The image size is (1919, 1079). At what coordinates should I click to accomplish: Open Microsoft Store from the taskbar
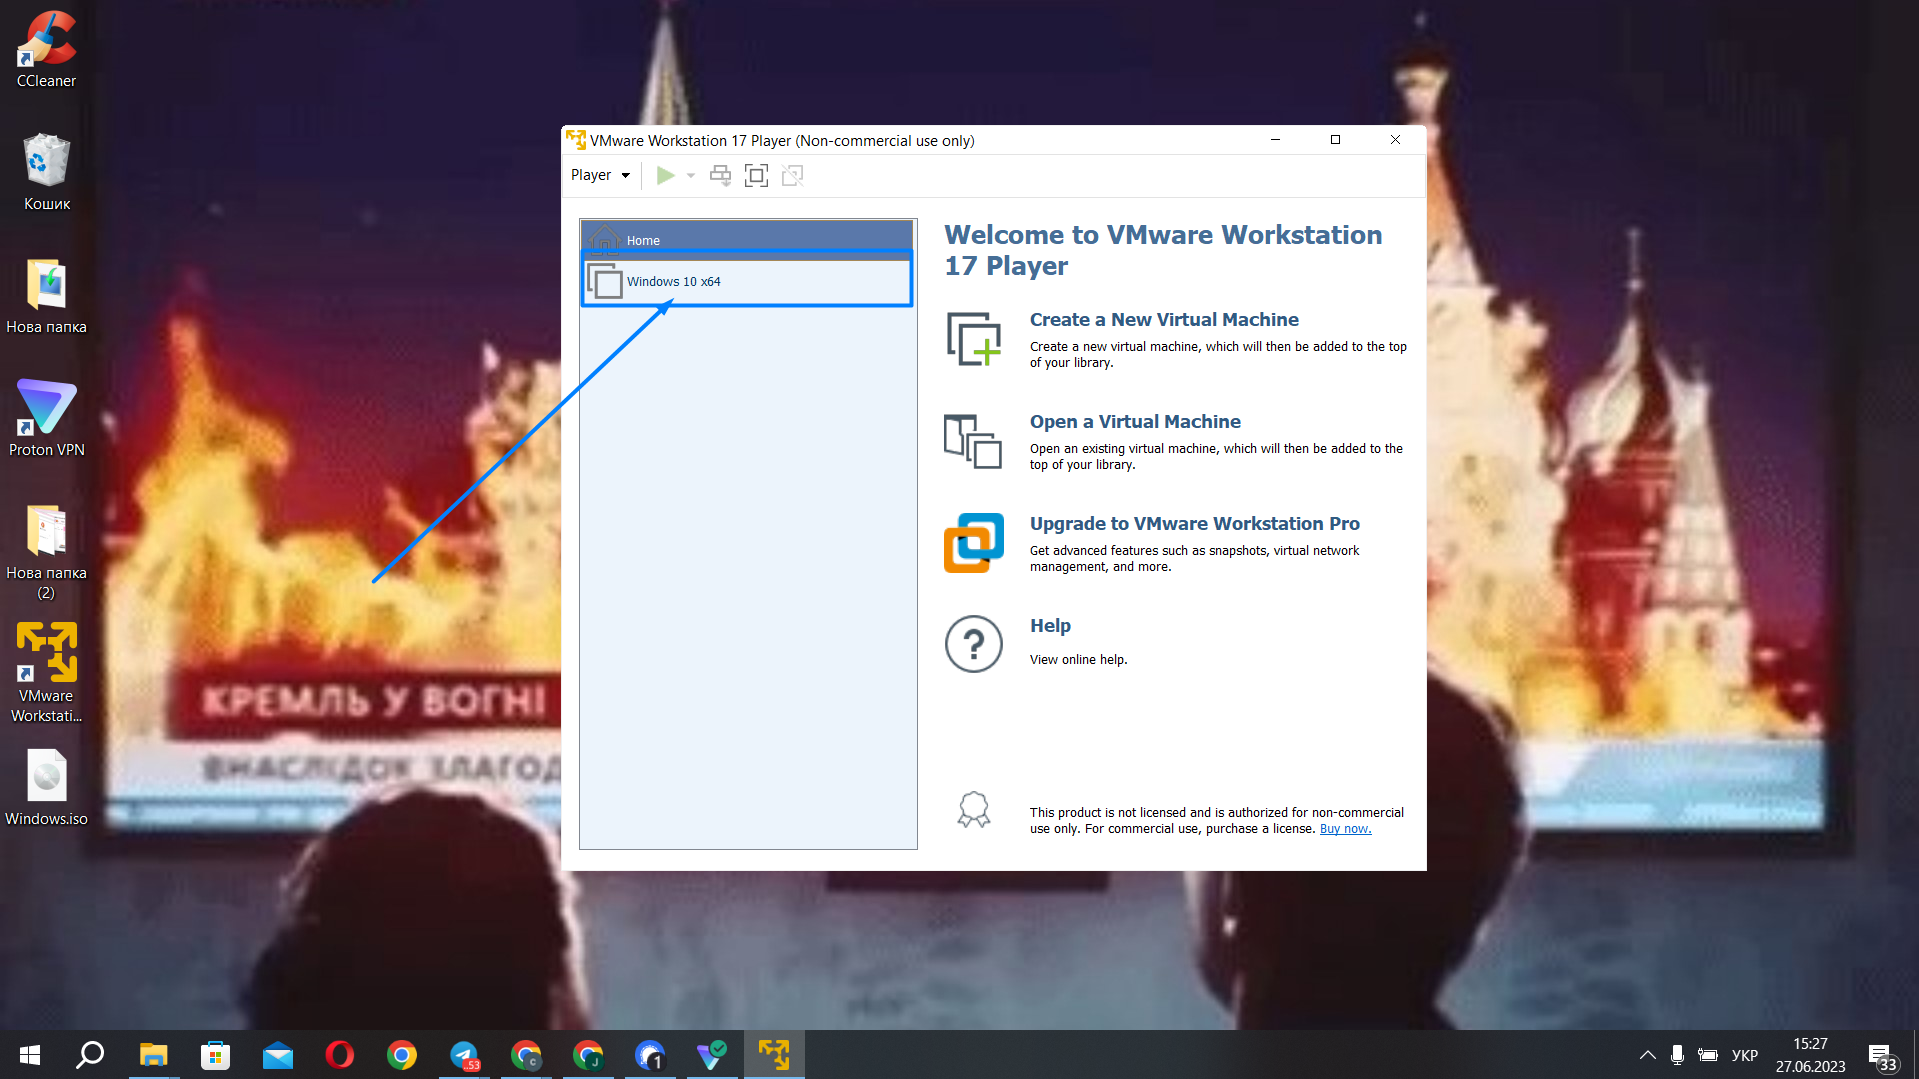pos(215,1055)
